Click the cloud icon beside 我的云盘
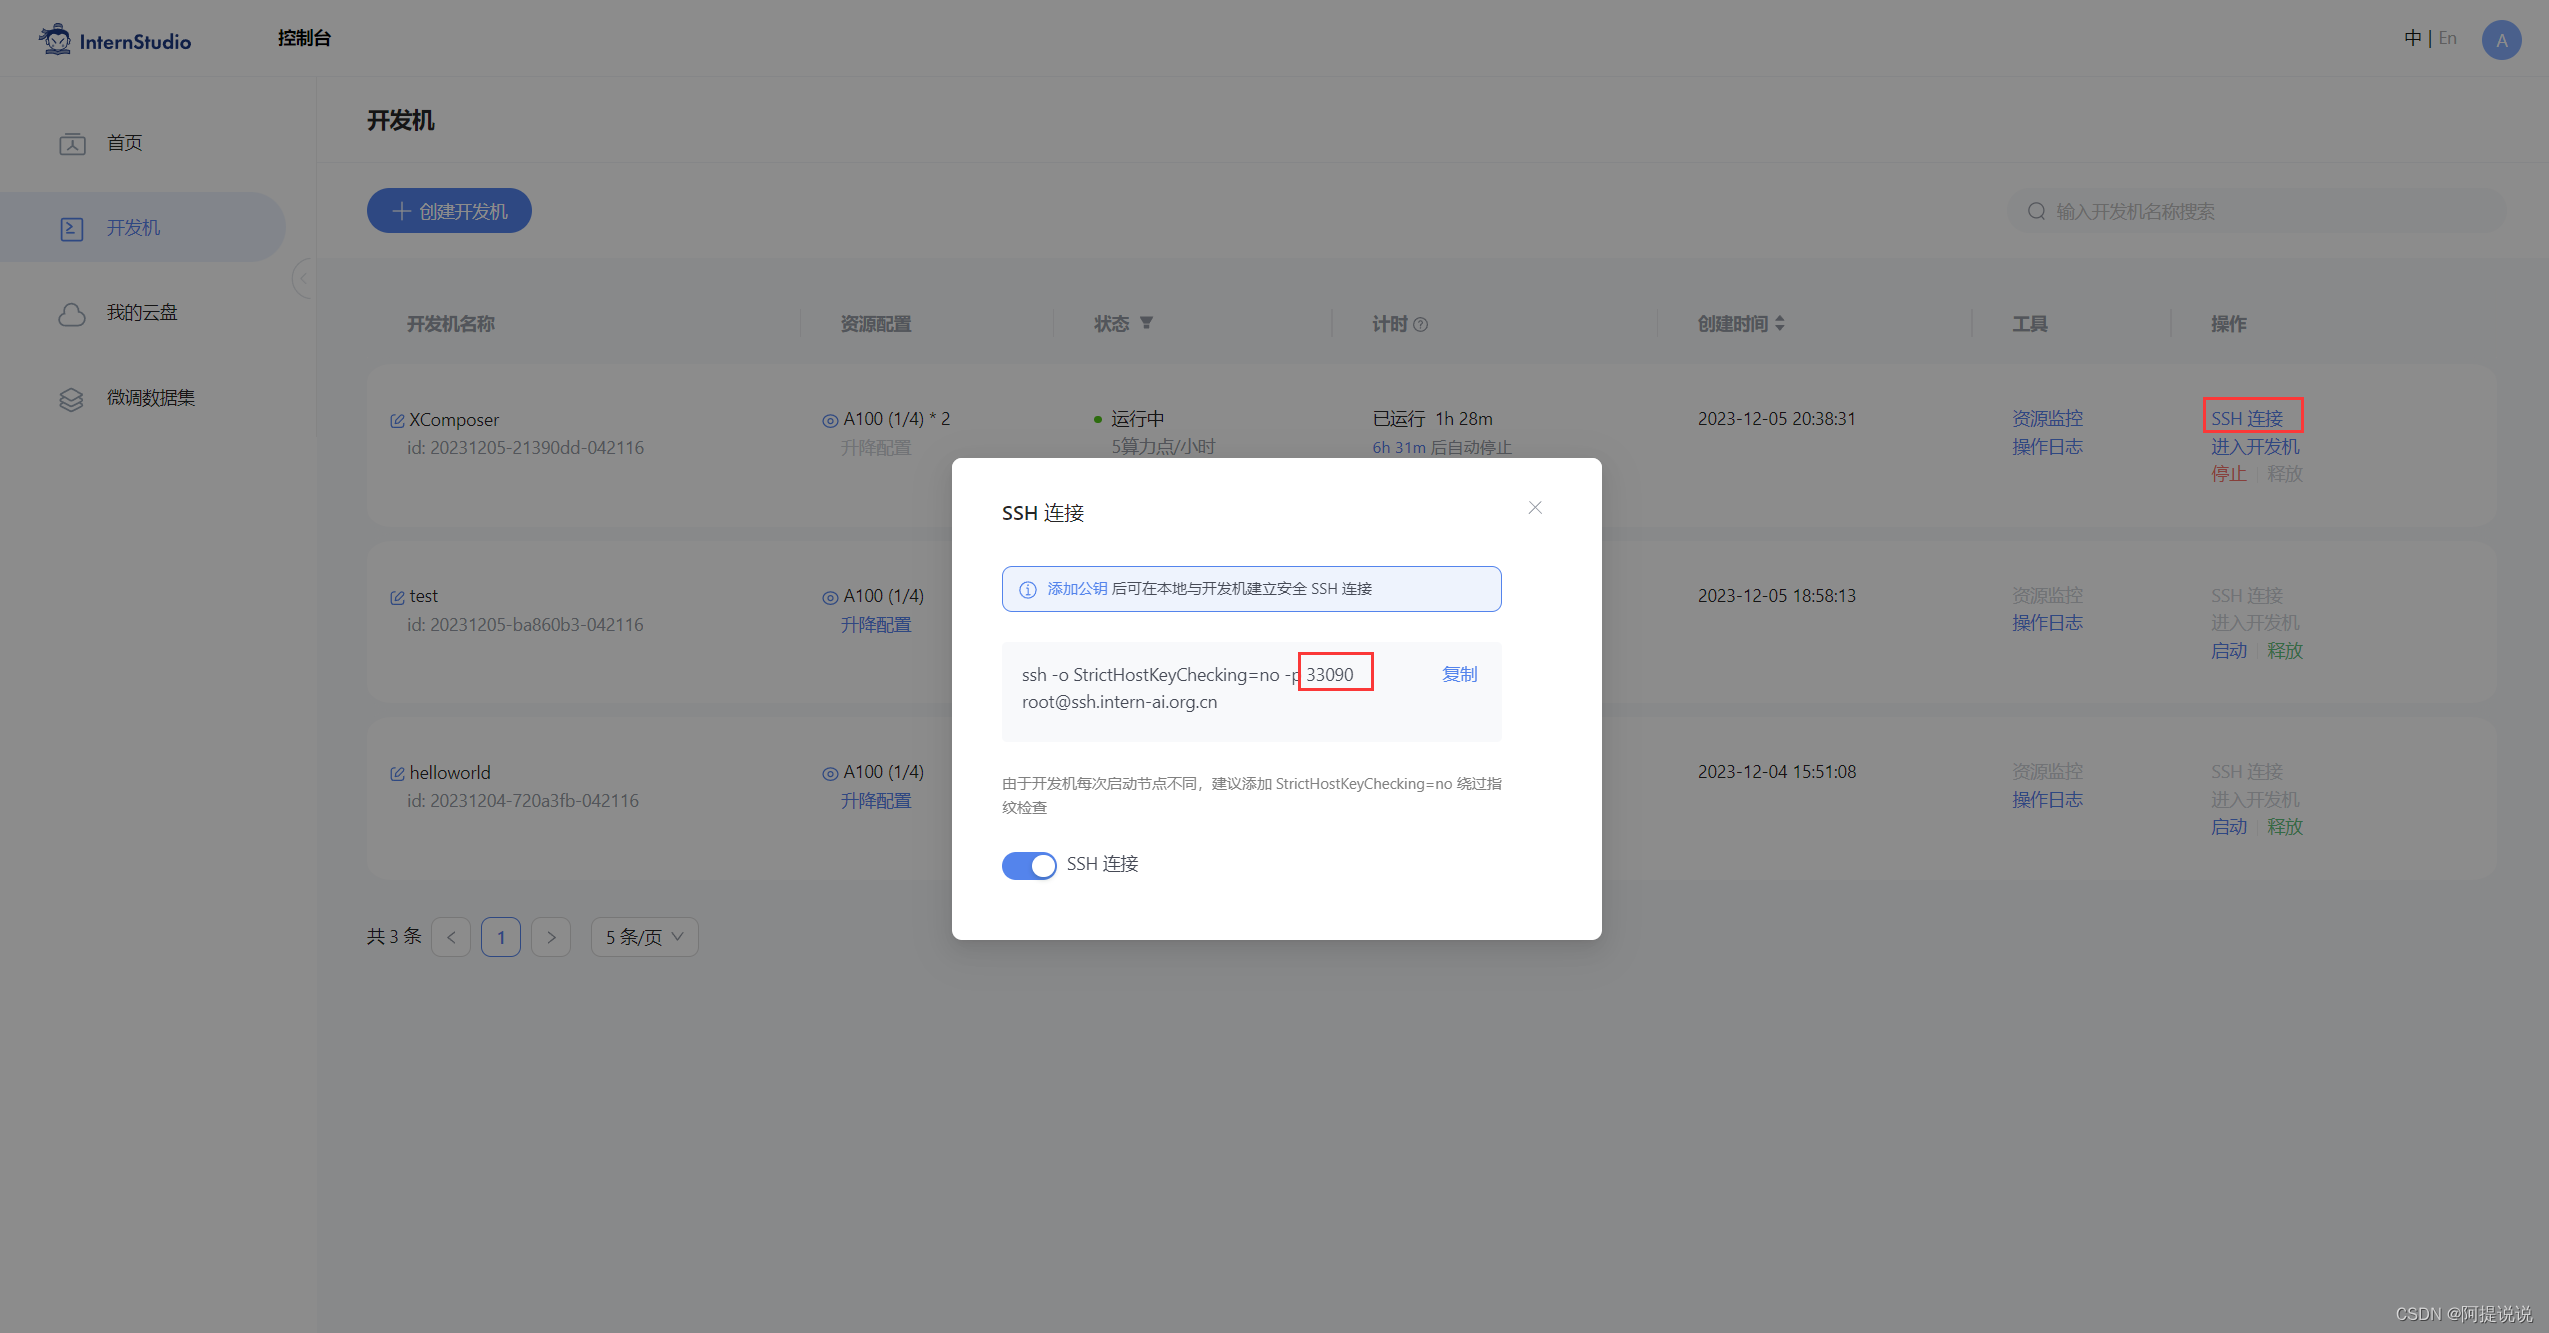This screenshot has width=2549, height=1333. coord(72,314)
